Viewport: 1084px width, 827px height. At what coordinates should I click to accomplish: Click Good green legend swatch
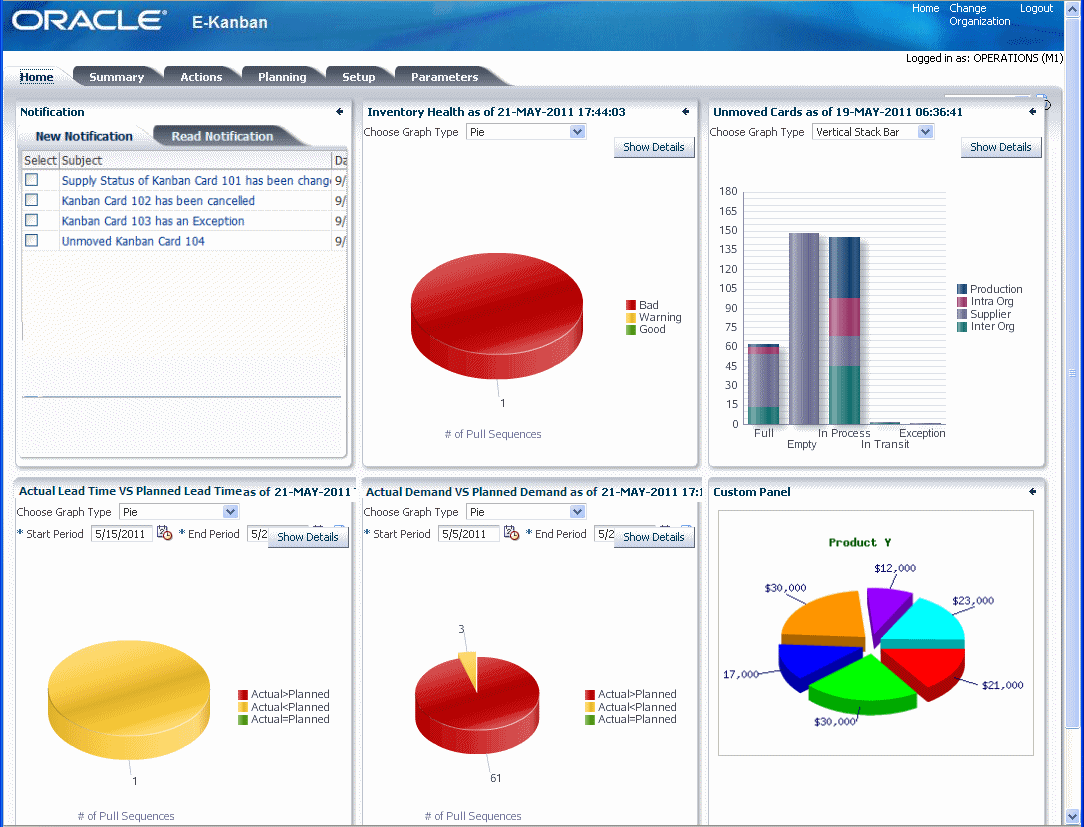point(630,329)
